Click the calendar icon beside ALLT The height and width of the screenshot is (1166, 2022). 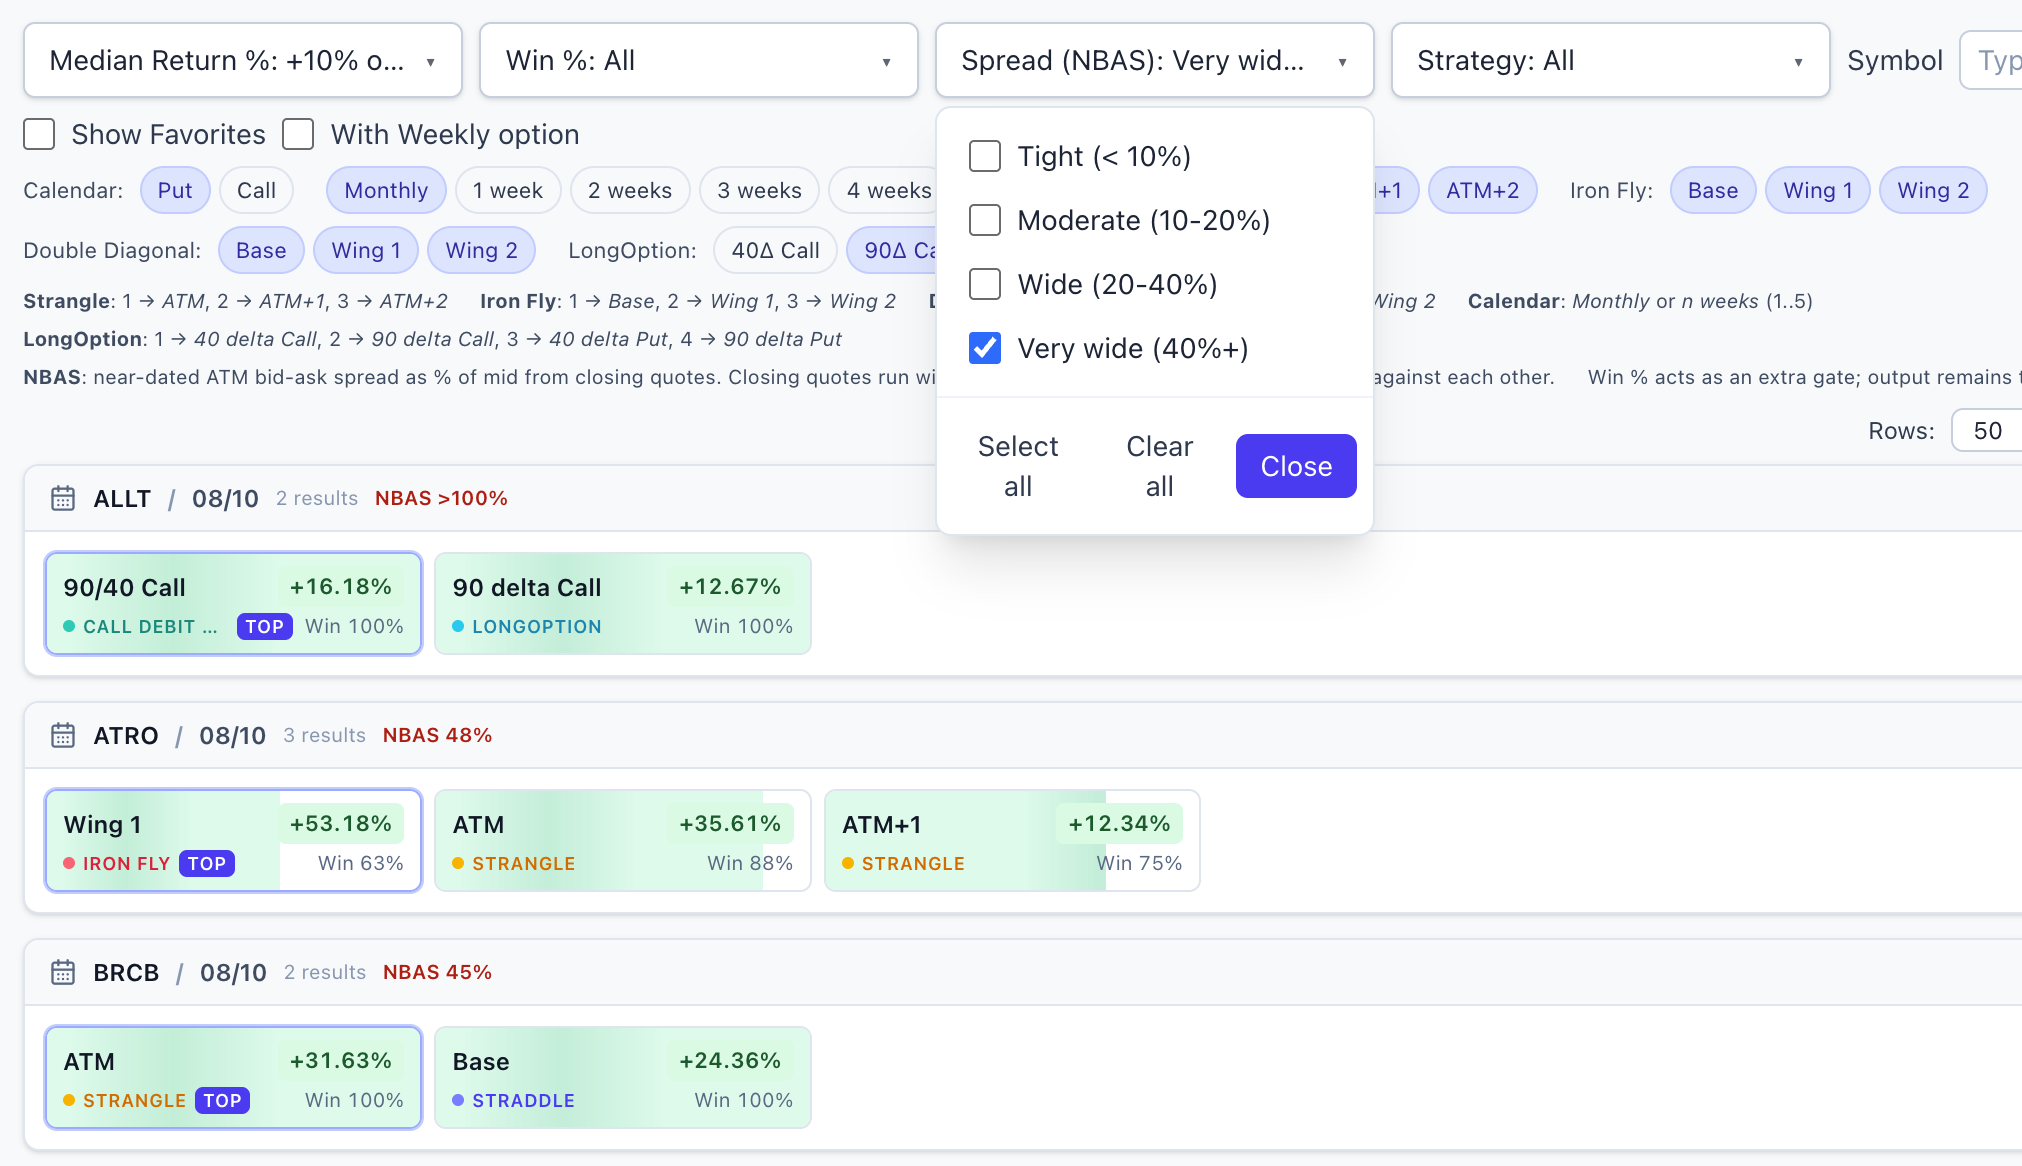pyautogui.click(x=63, y=498)
